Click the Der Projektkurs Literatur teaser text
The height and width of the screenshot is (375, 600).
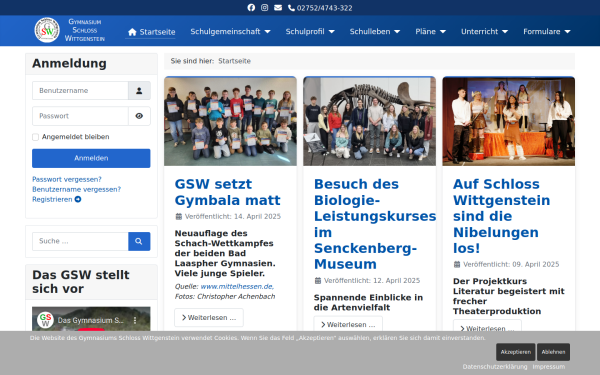[x=509, y=296]
